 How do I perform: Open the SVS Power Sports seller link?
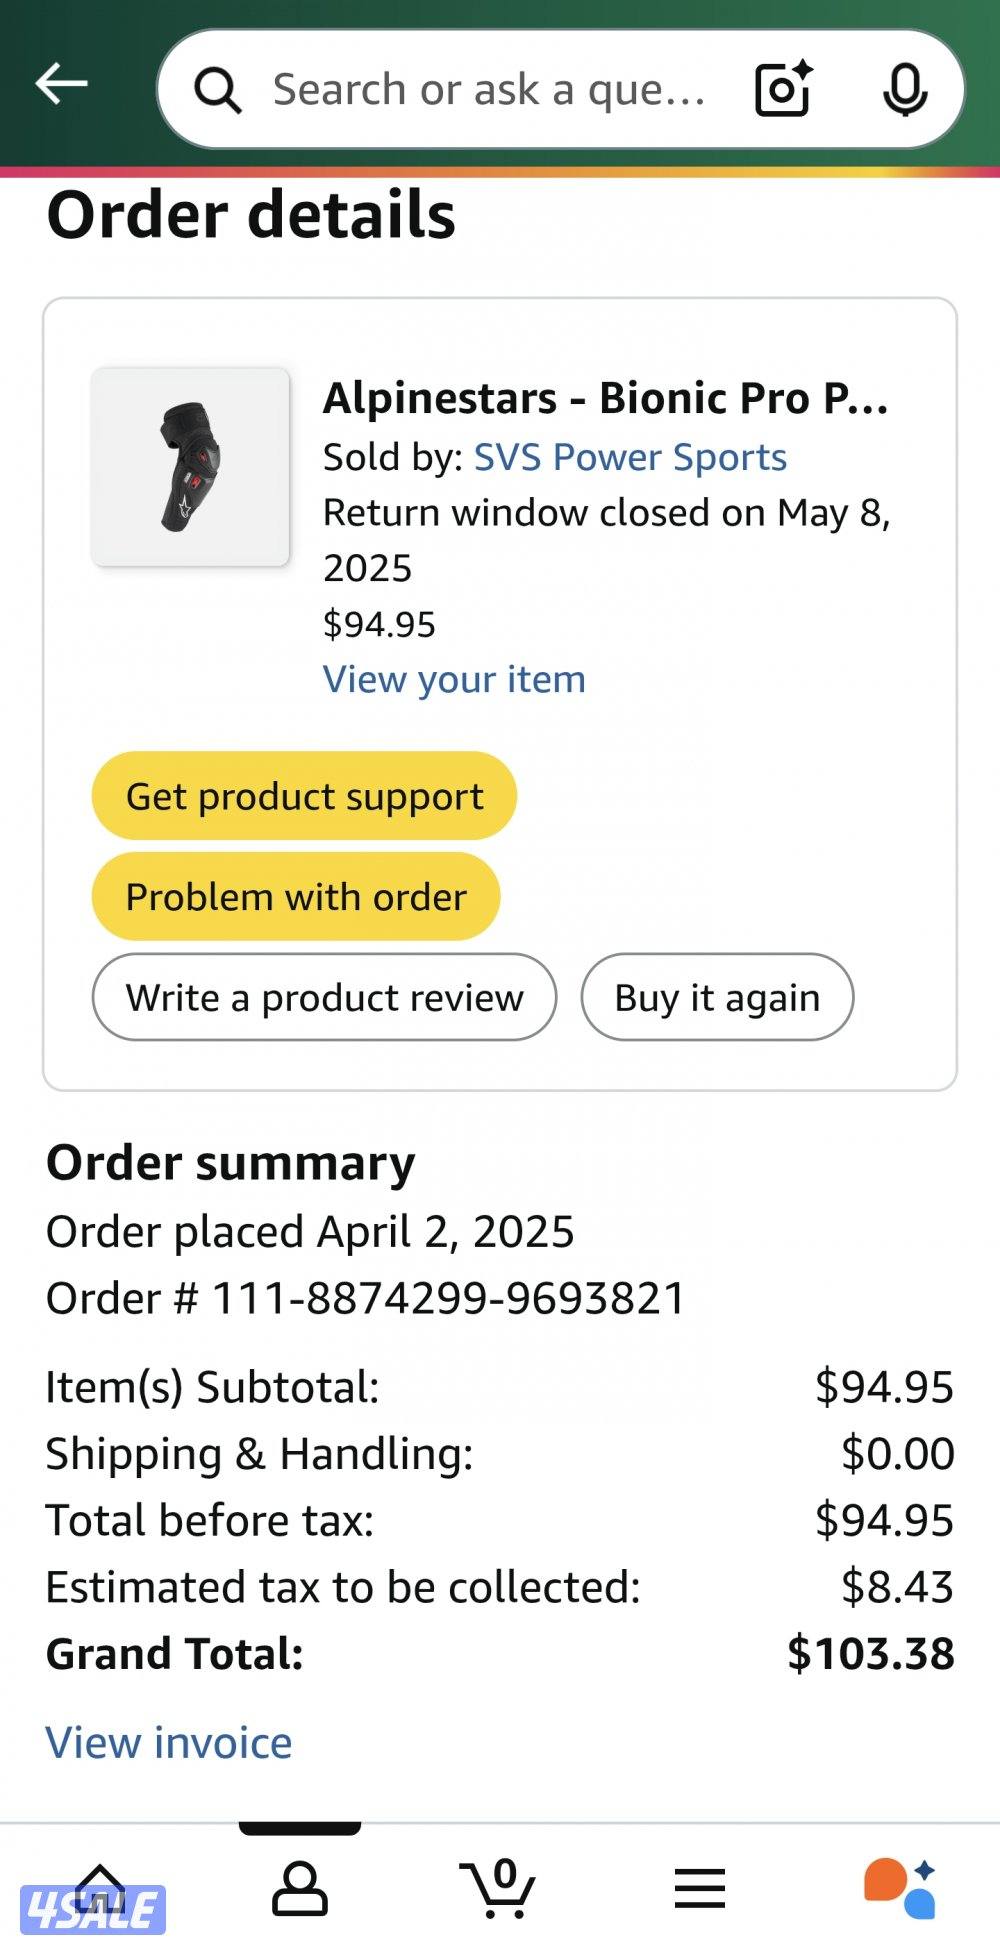click(x=630, y=457)
